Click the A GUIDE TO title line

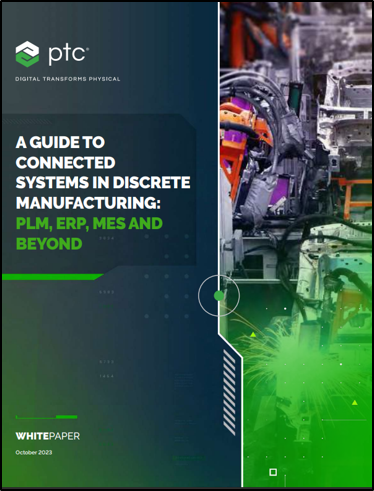point(60,142)
